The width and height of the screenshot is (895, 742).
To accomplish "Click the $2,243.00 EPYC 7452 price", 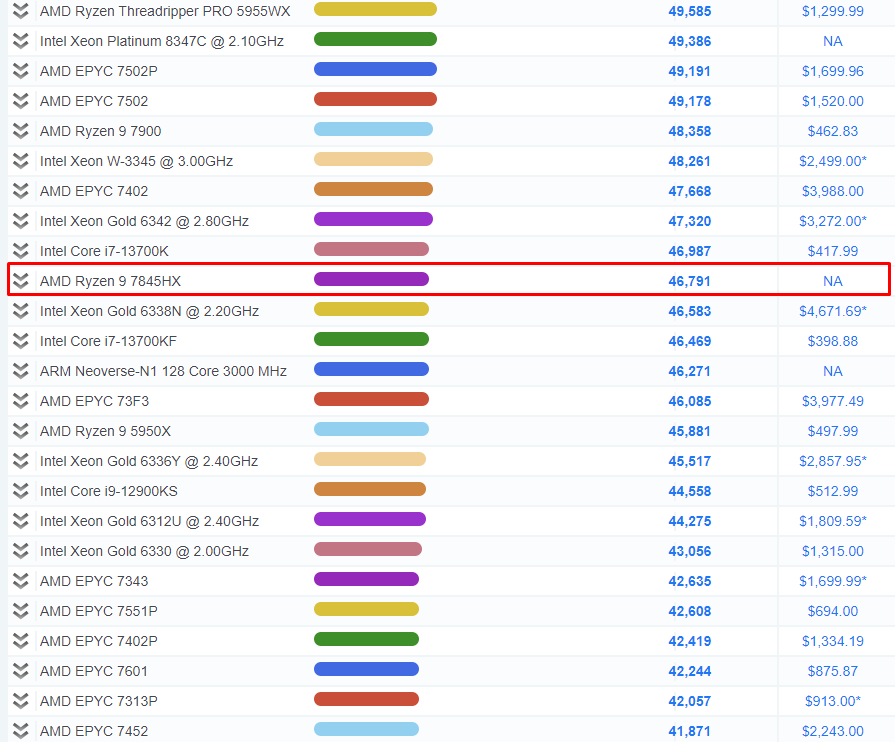I will (x=833, y=731).
